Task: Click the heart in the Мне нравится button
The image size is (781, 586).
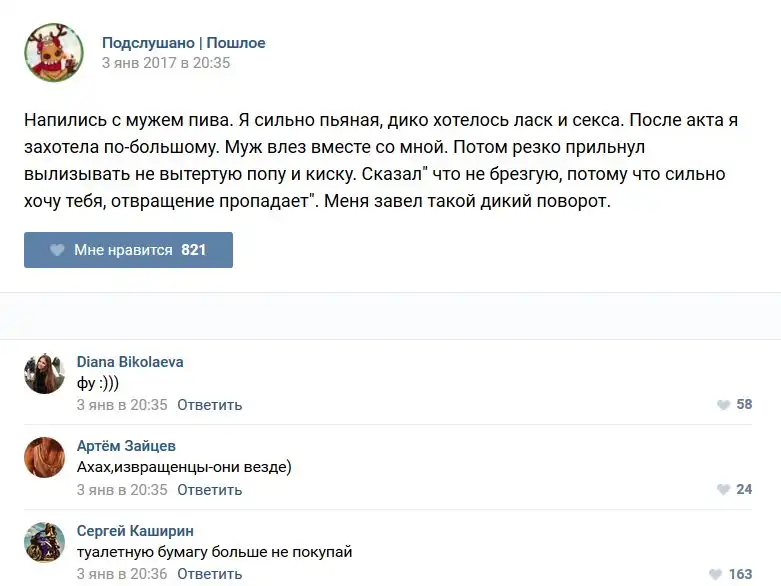Action: (57, 250)
